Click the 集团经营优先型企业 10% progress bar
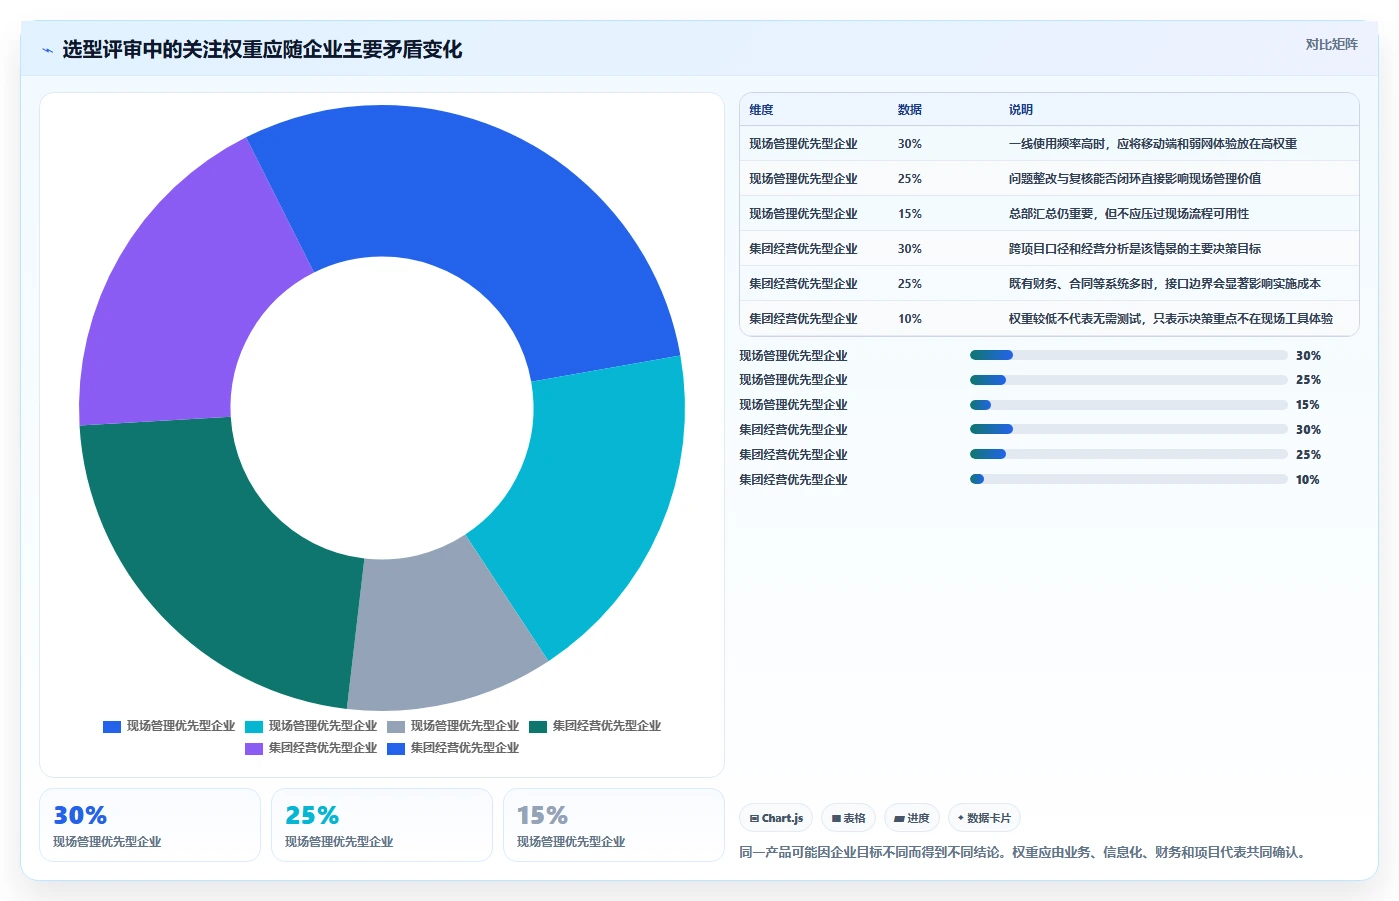 pyautogui.click(x=1129, y=479)
